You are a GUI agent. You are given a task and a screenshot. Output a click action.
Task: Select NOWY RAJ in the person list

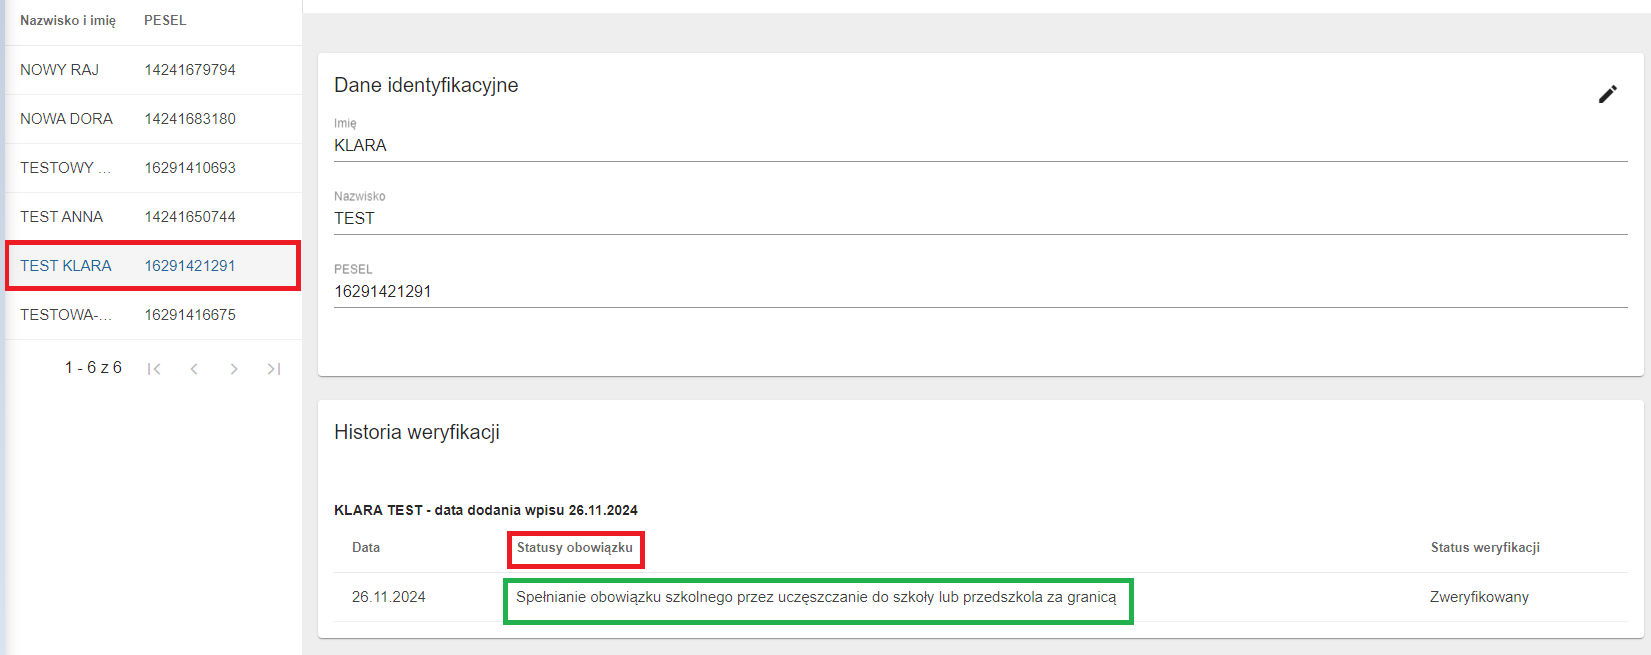(x=59, y=70)
